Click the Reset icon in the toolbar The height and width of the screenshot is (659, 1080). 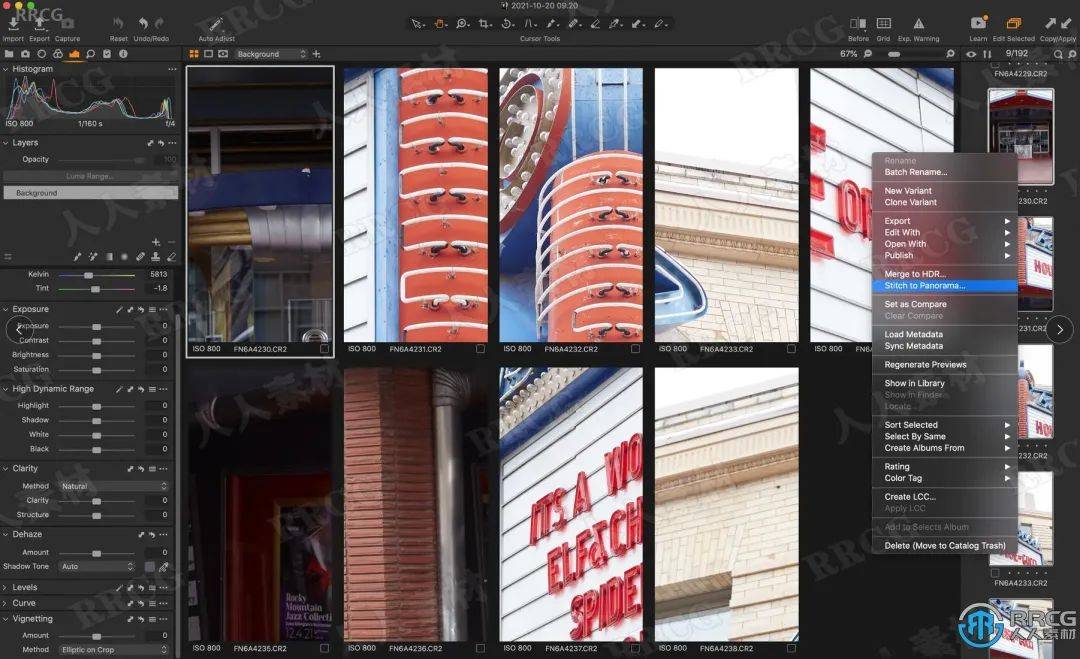(x=118, y=24)
